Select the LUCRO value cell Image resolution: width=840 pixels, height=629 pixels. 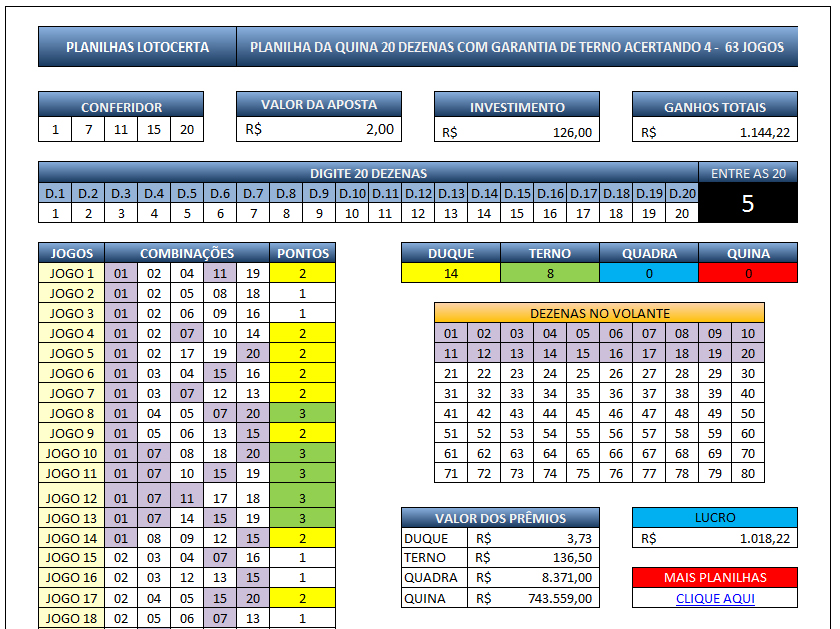[x=715, y=538]
